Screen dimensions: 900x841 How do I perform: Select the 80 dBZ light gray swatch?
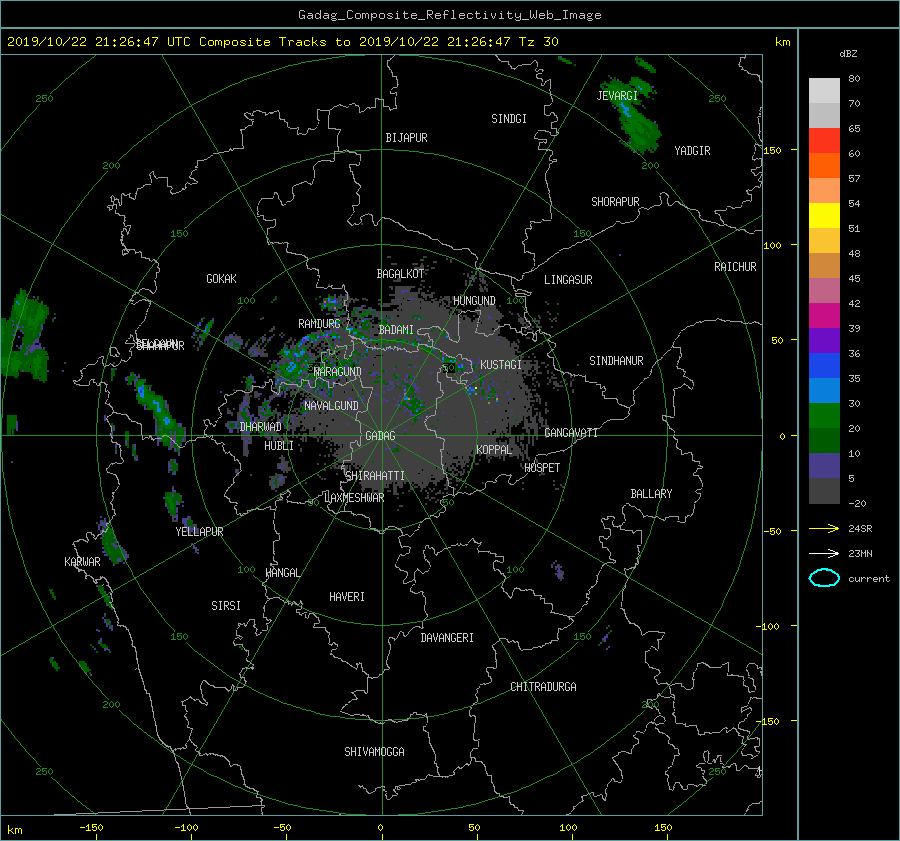pos(824,91)
